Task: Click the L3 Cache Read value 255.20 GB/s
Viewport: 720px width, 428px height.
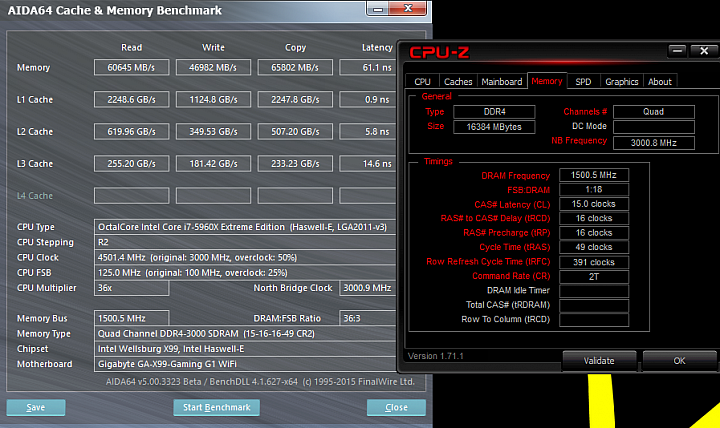Action: coord(131,163)
